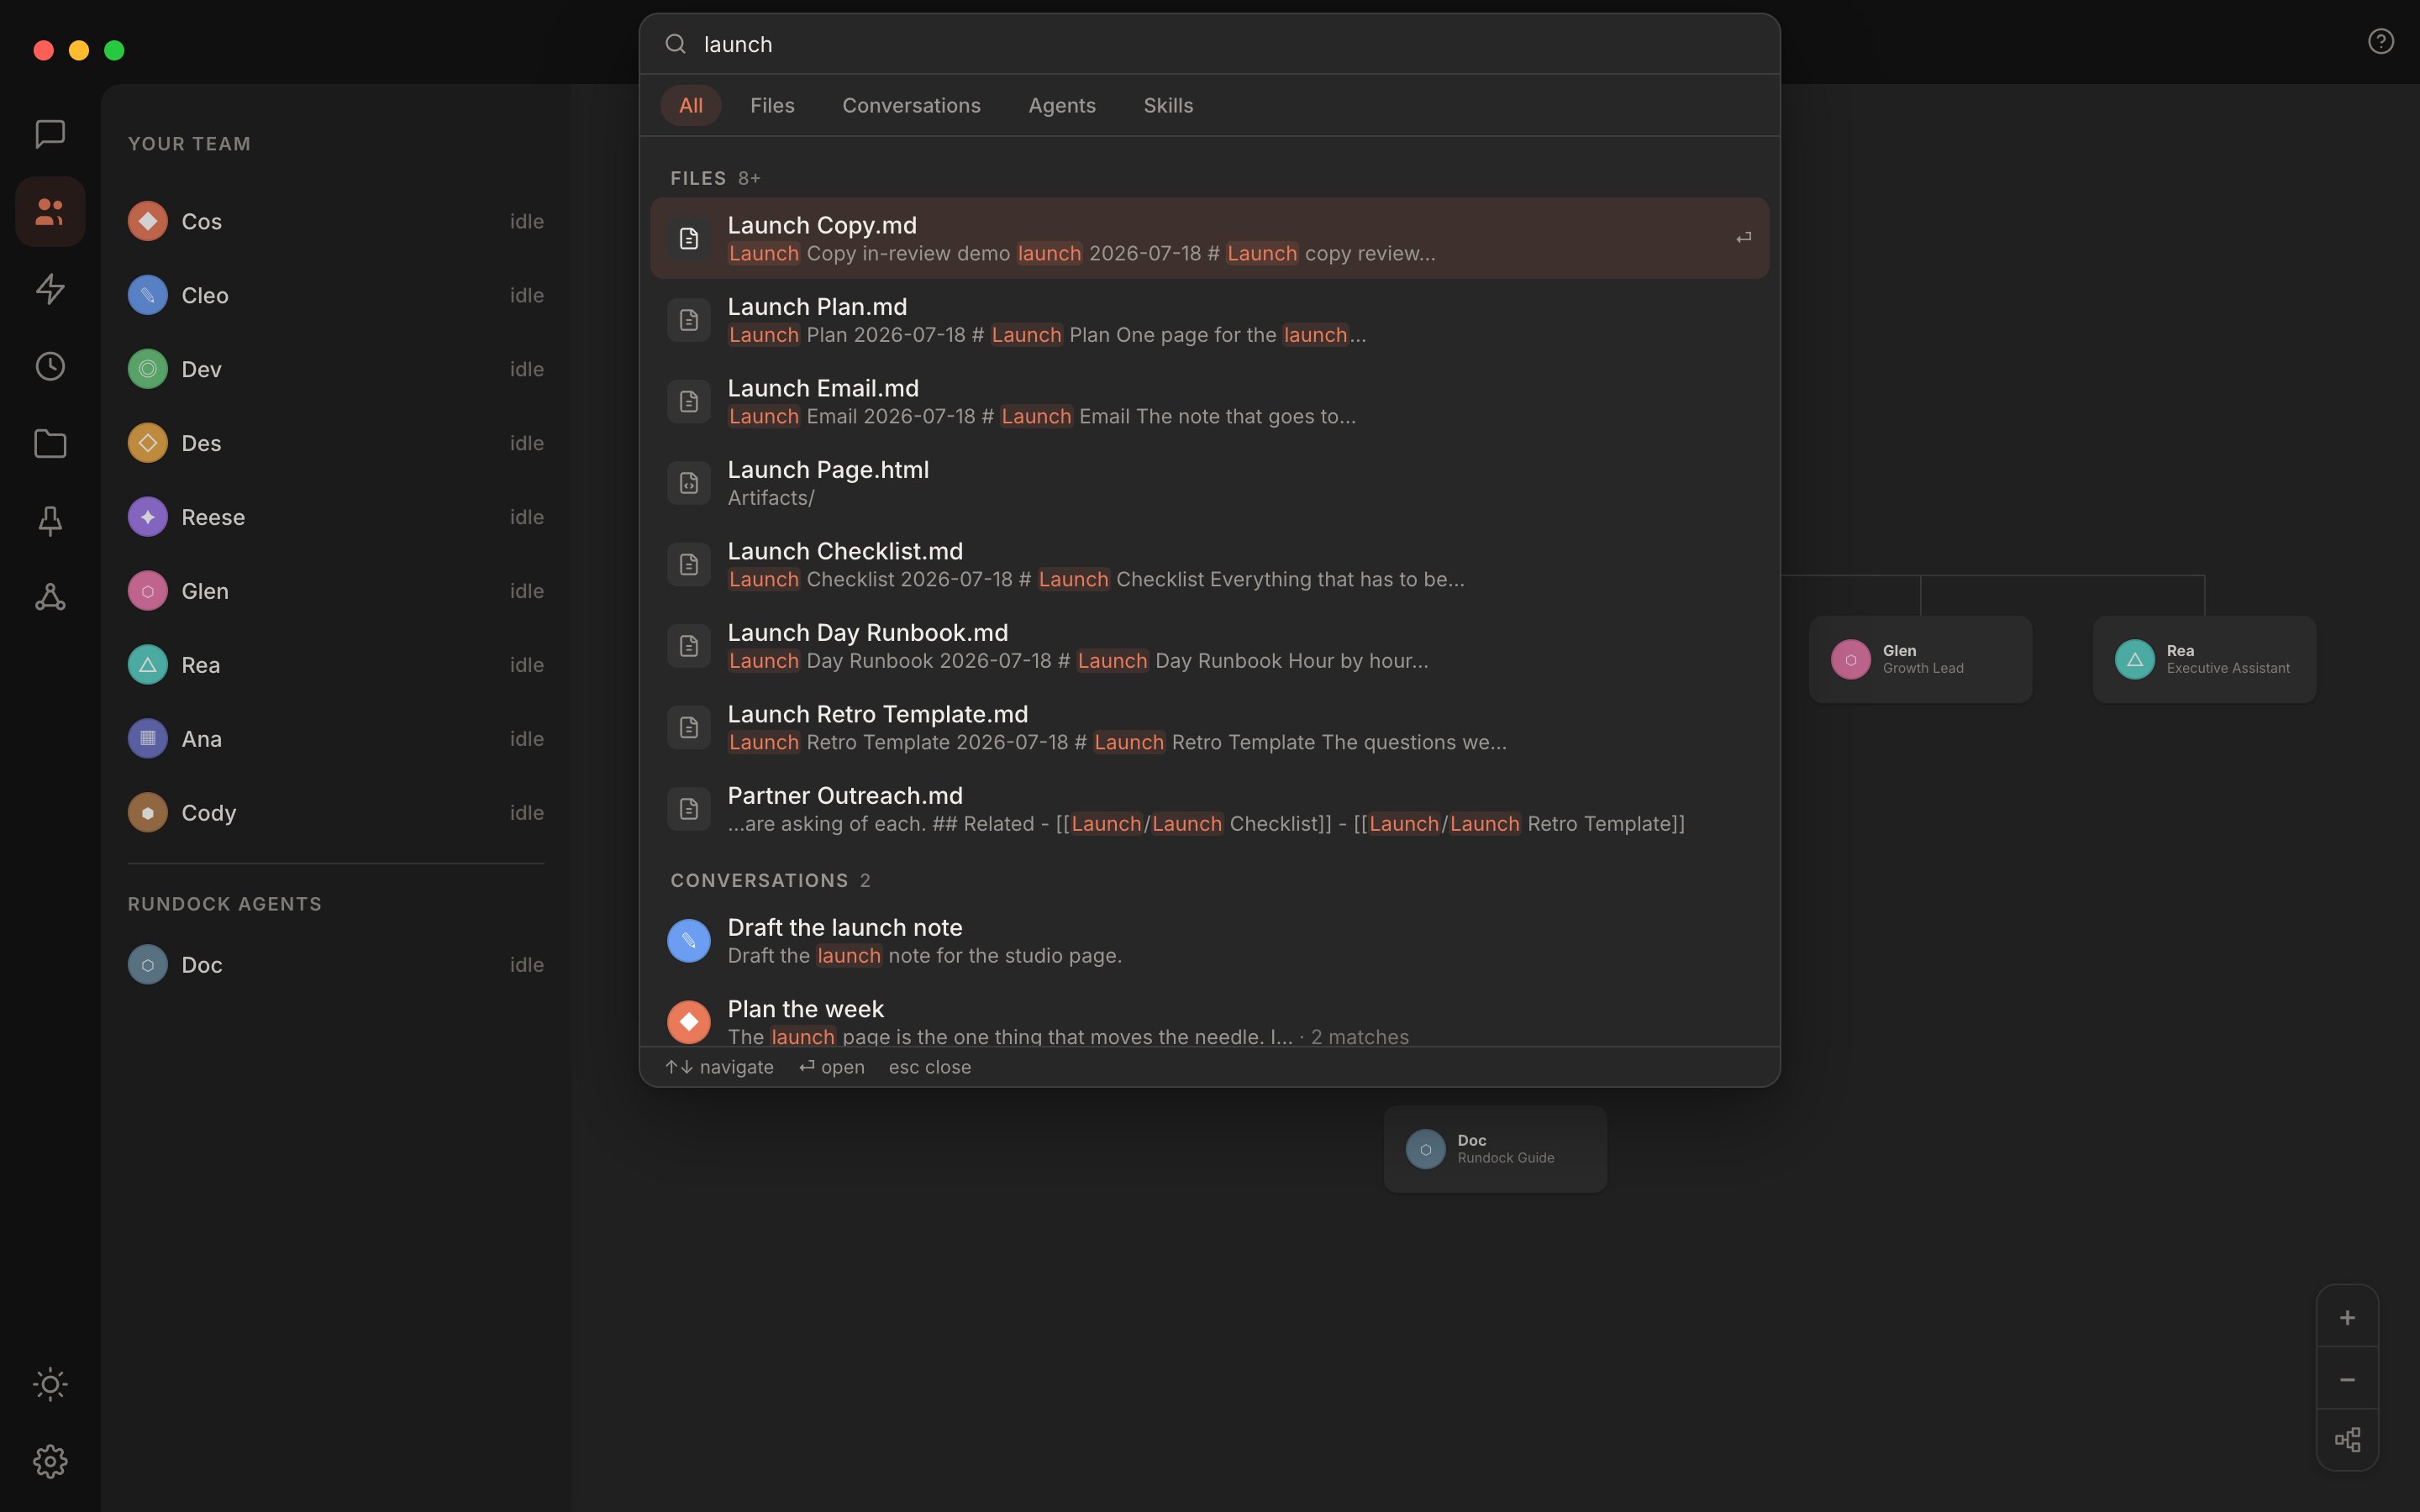The width and height of the screenshot is (2420, 1512).
Task: Select the All filter tab
Action: click(691, 105)
